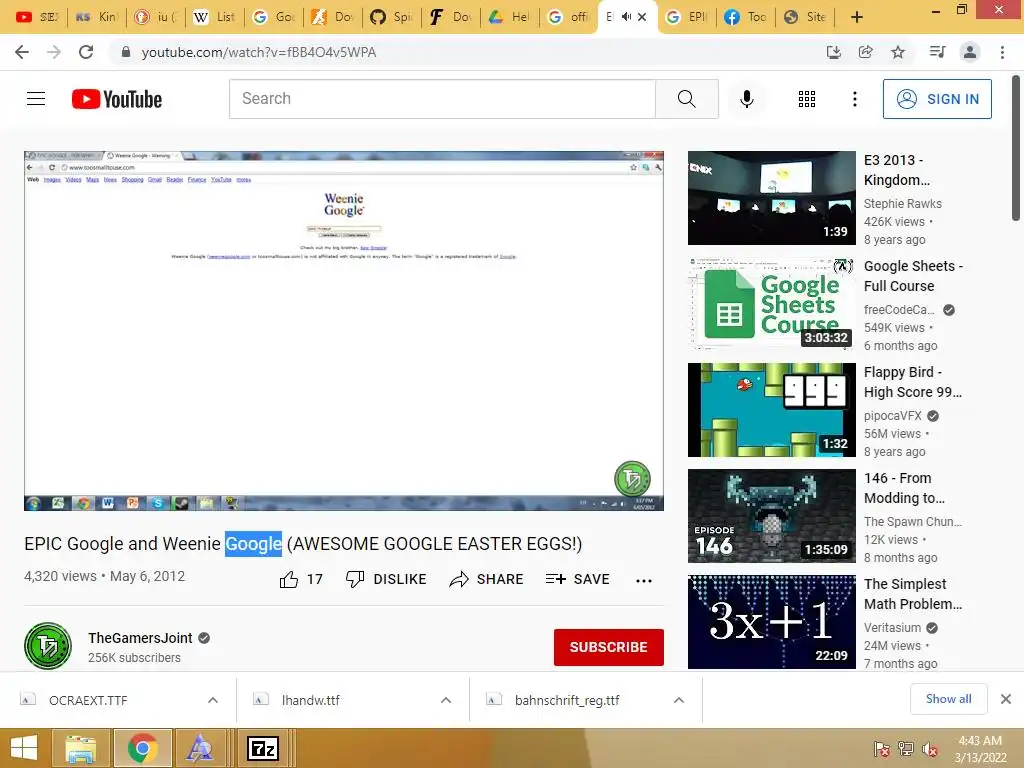This screenshot has width=1024, height=768.
Task: Reload the page with refresh icon
Action: pyautogui.click(x=86, y=52)
